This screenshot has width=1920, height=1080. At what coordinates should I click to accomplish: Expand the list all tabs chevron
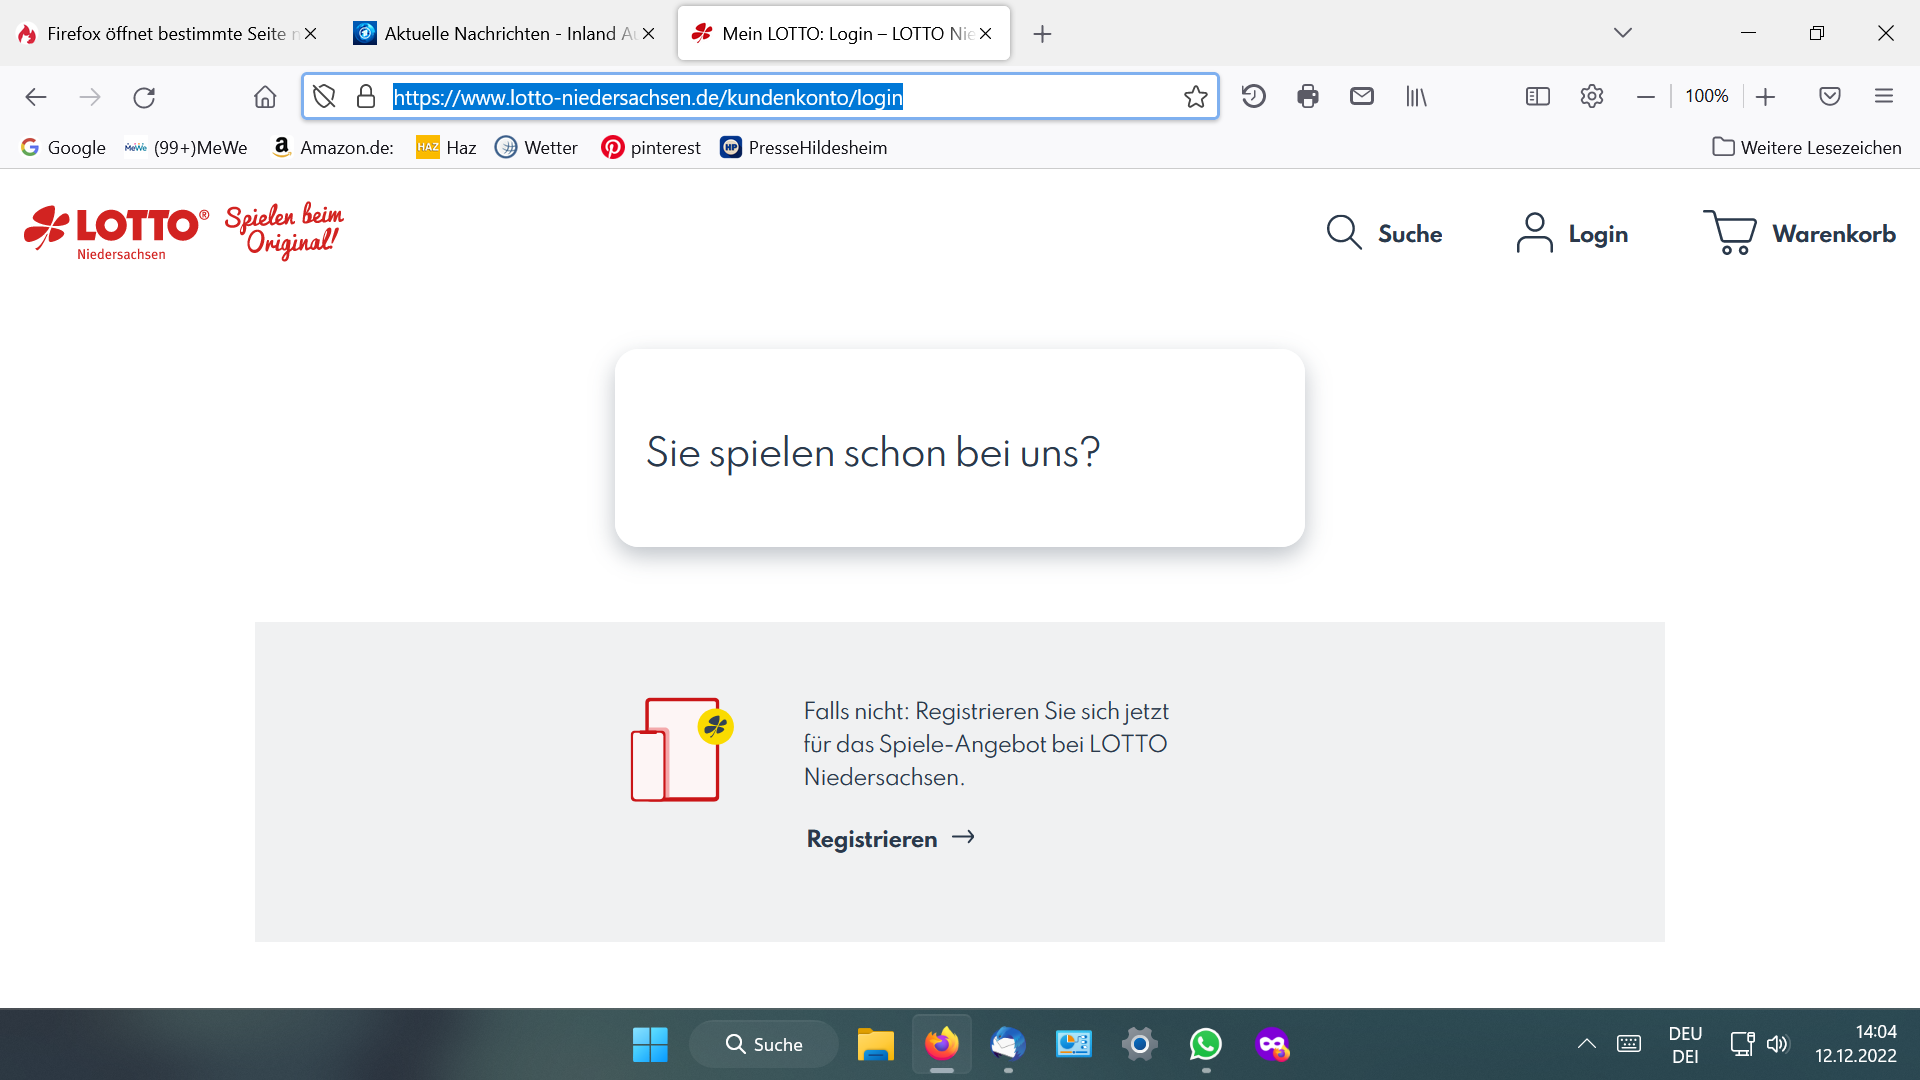click(x=1622, y=33)
